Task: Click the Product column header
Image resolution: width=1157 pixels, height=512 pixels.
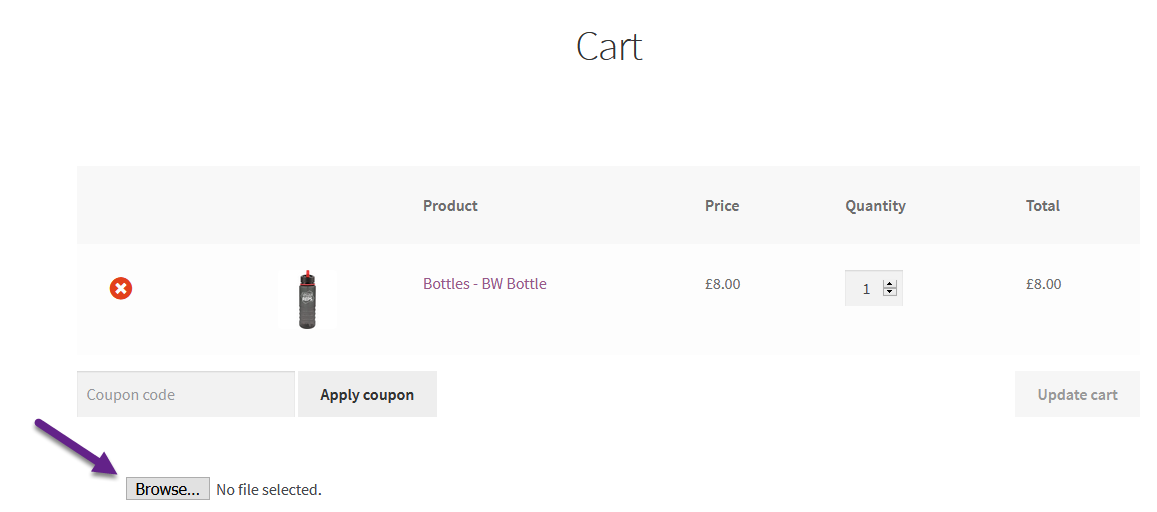Action: pyautogui.click(x=450, y=206)
